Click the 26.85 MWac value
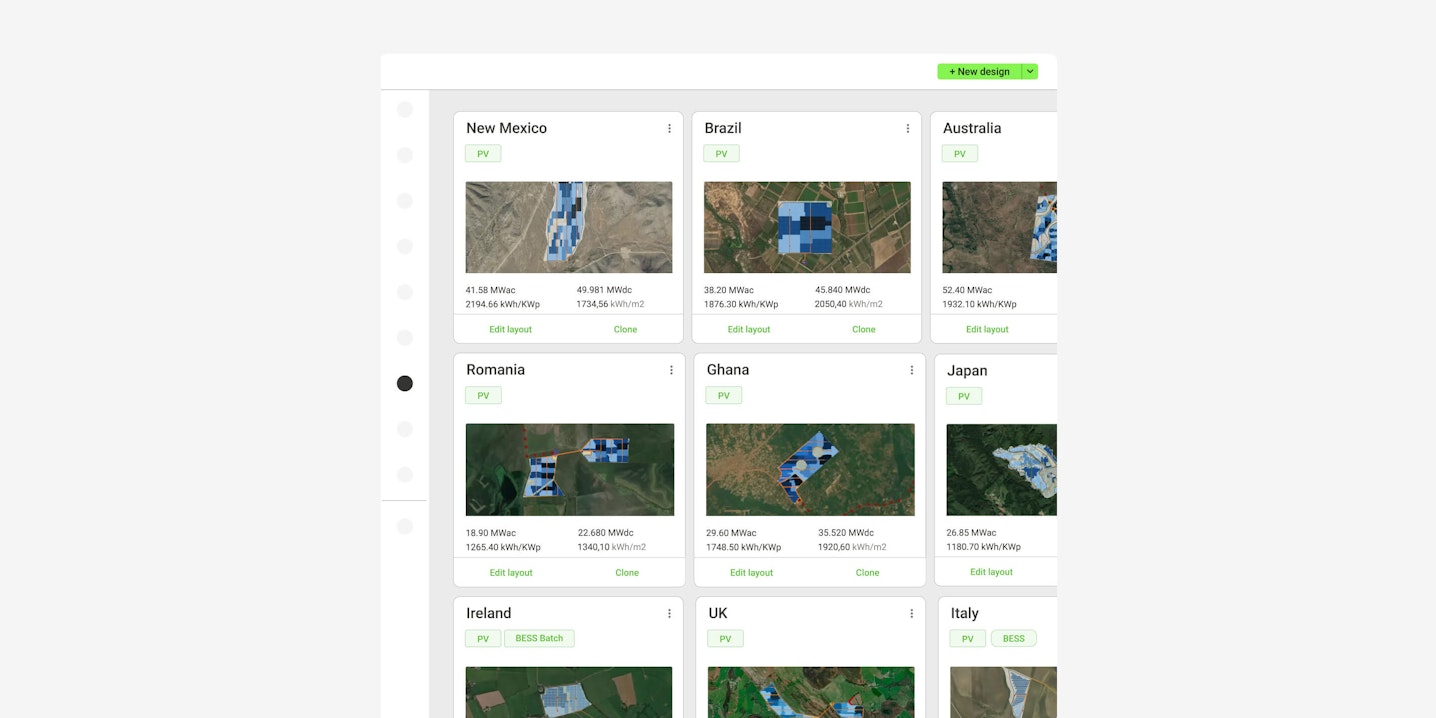The width and height of the screenshot is (1436, 718). point(971,533)
